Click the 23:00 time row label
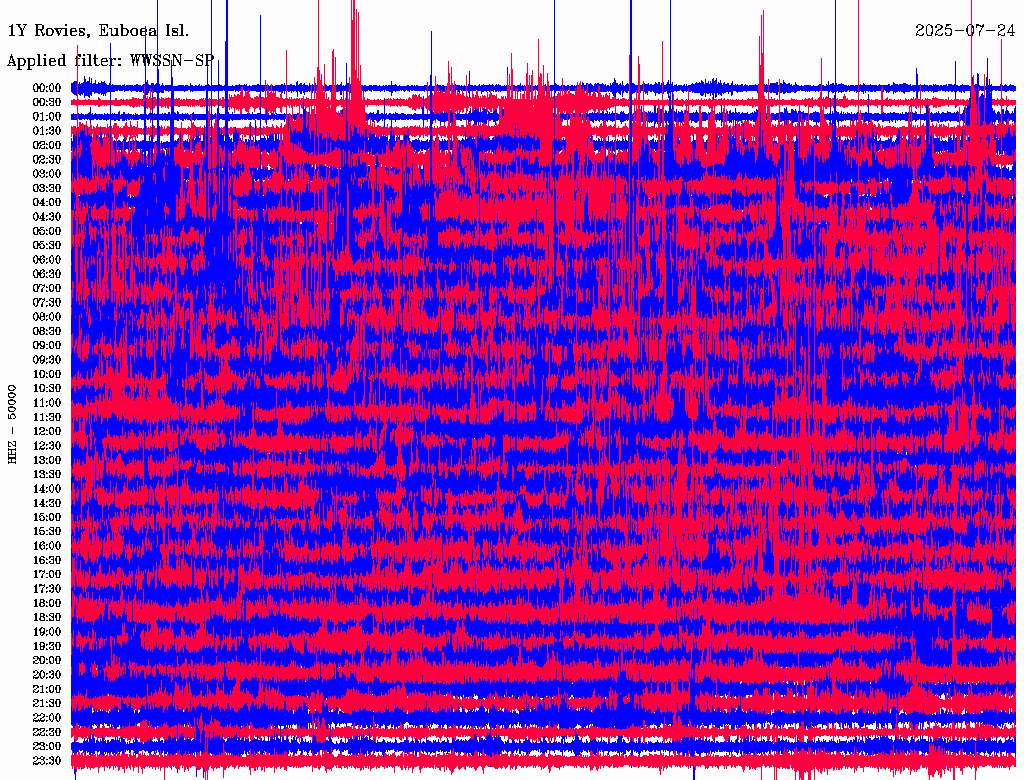The width and height of the screenshot is (1024, 780). point(47,746)
